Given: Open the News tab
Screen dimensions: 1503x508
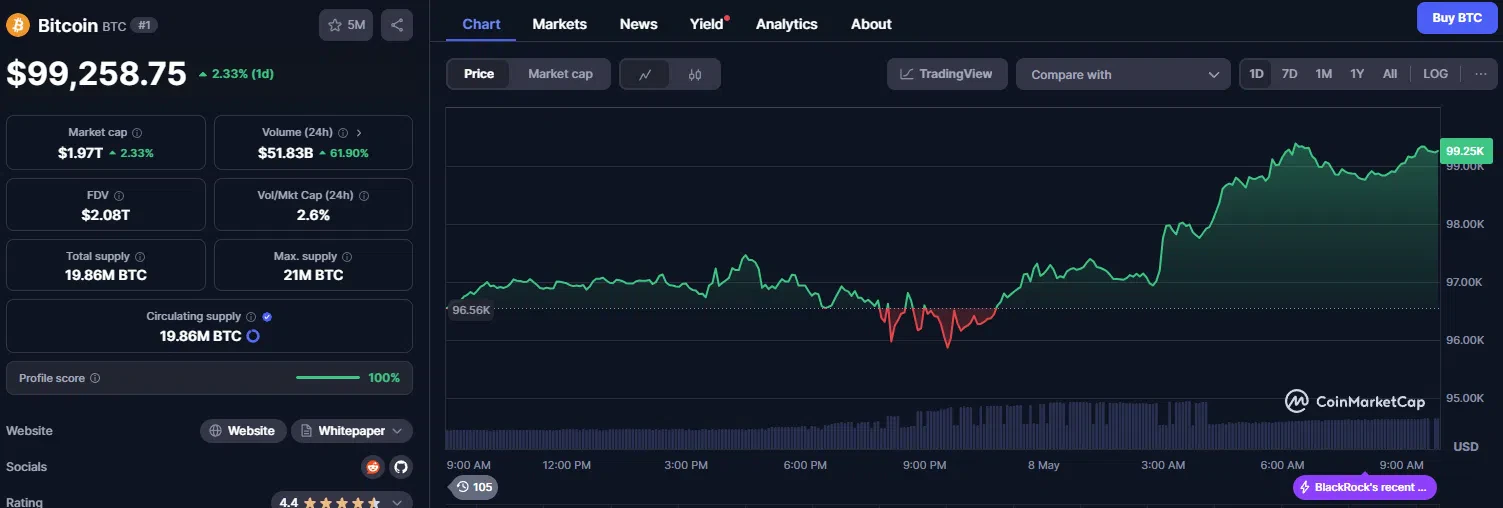Looking at the screenshot, I should (x=639, y=24).
